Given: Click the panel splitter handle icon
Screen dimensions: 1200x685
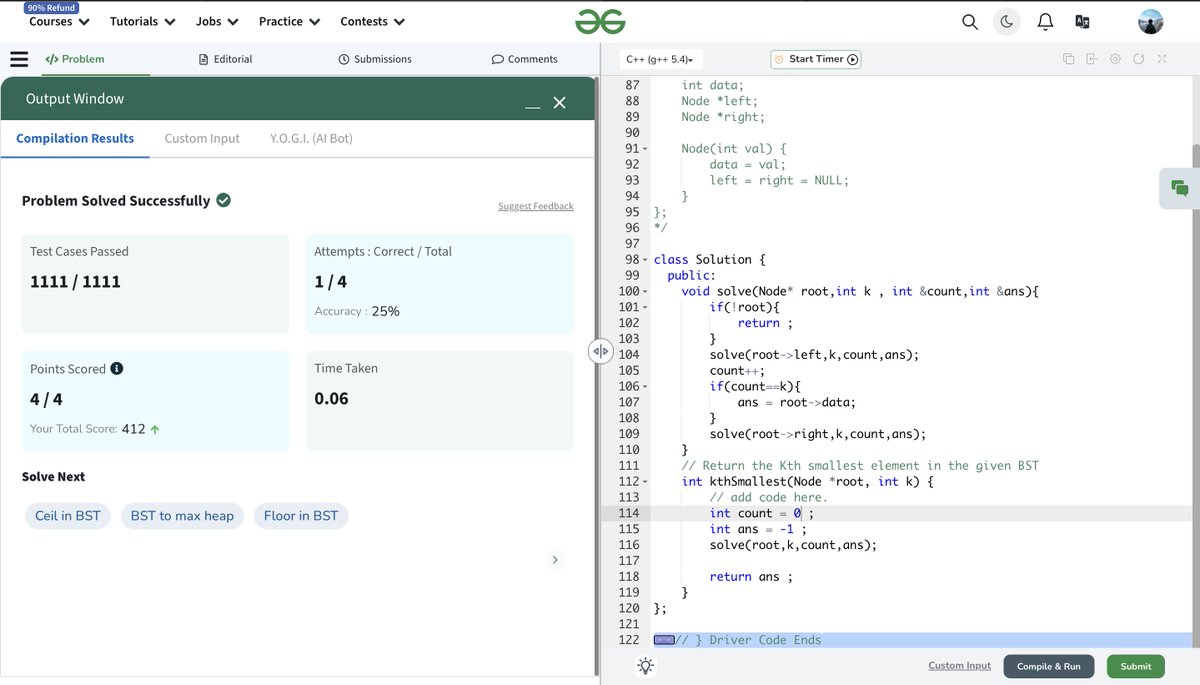Looking at the screenshot, I should [600, 351].
